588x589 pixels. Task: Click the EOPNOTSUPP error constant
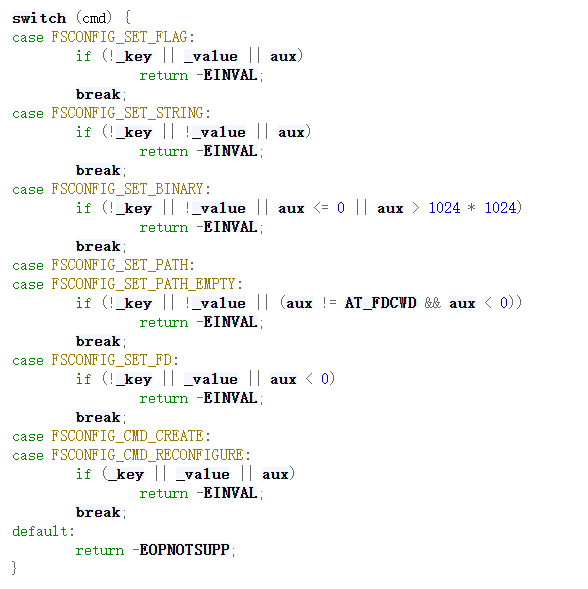click(184, 550)
